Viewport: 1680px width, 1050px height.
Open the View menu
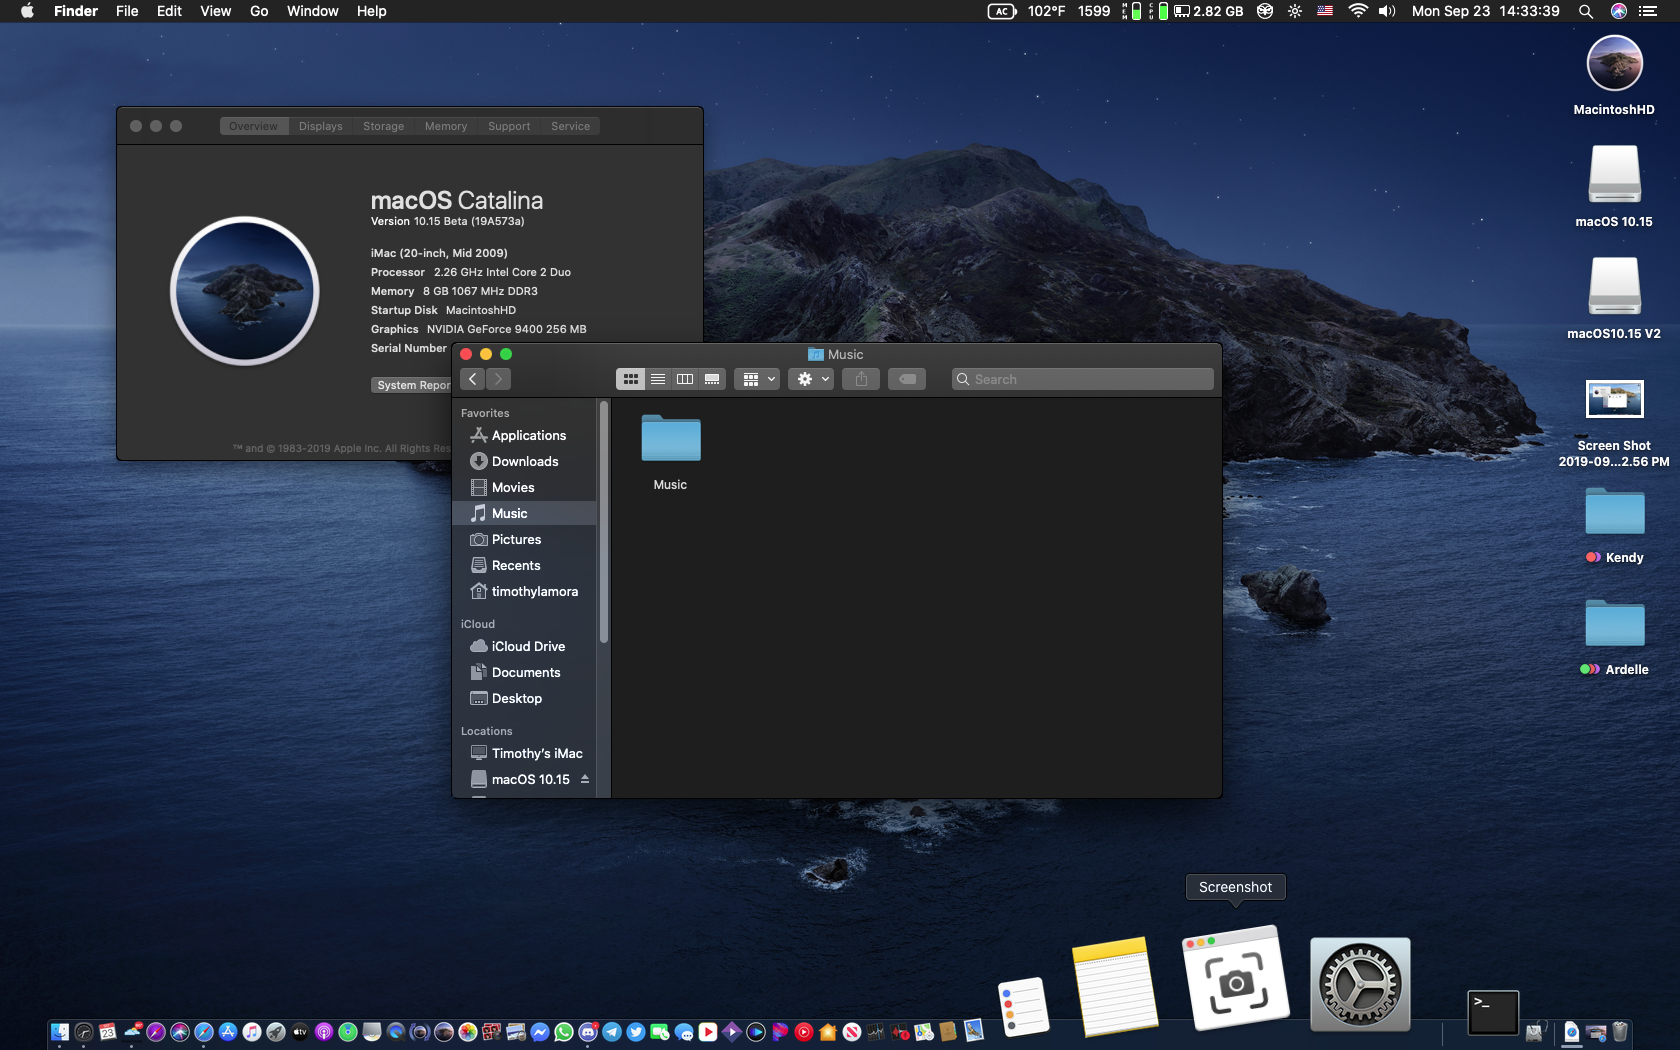216,11
